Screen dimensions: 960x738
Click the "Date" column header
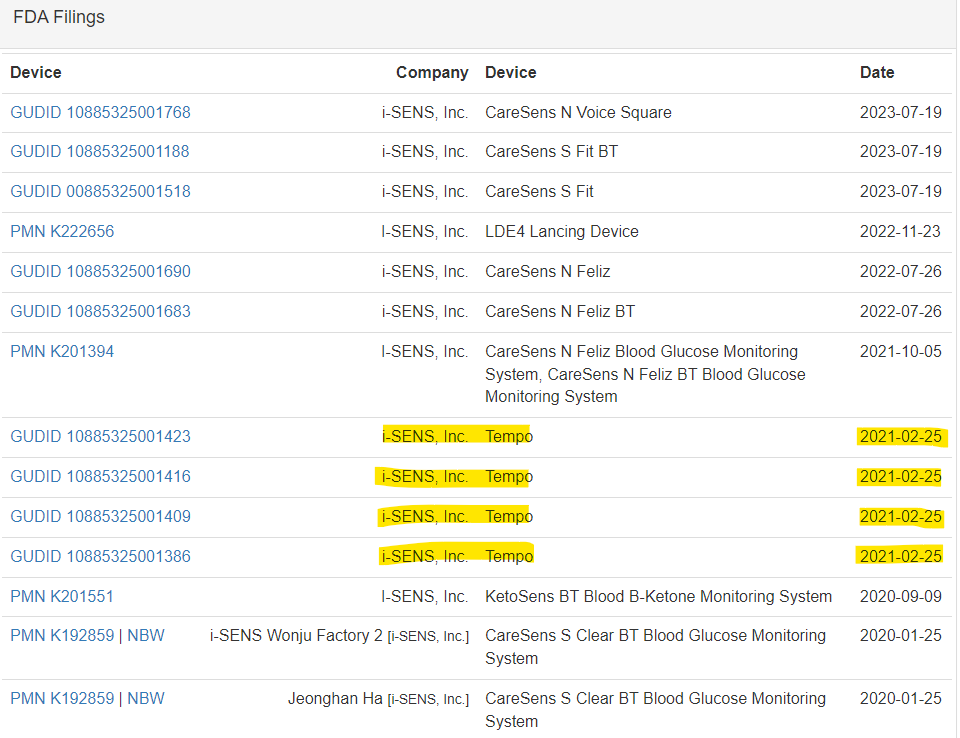[x=877, y=73]
